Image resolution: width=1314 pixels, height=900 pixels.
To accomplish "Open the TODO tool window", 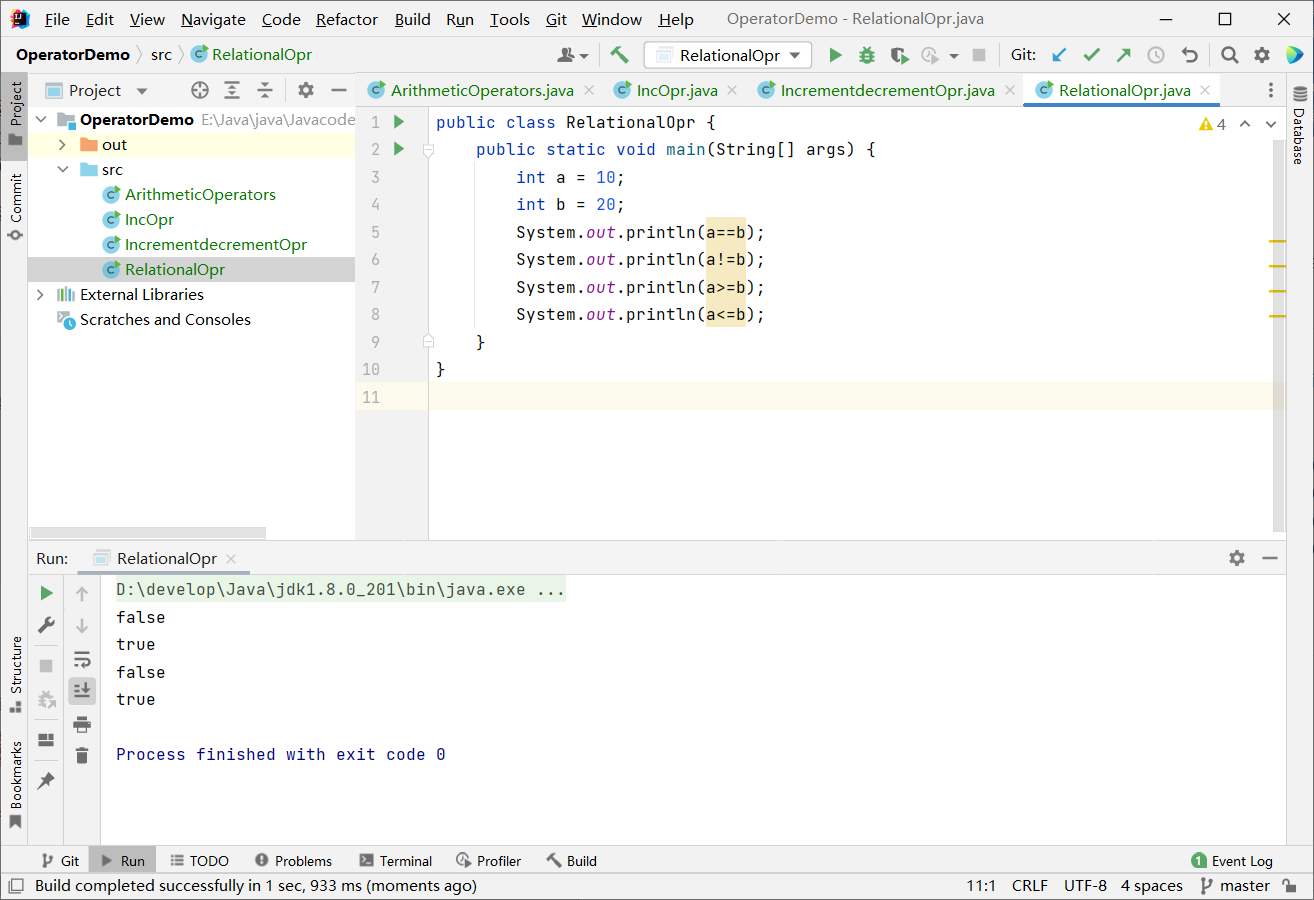I will pyautogui.click(x=199, y=860).
